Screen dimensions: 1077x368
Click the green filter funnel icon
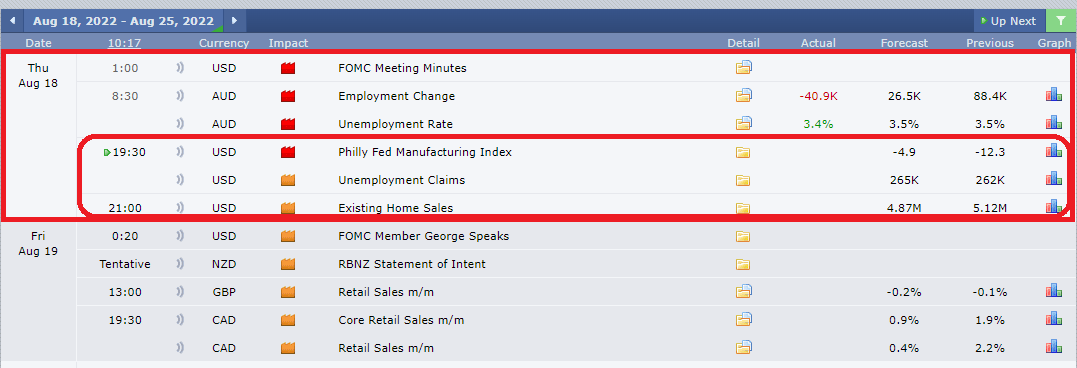pyautogui.click(x=1061, y=21)
